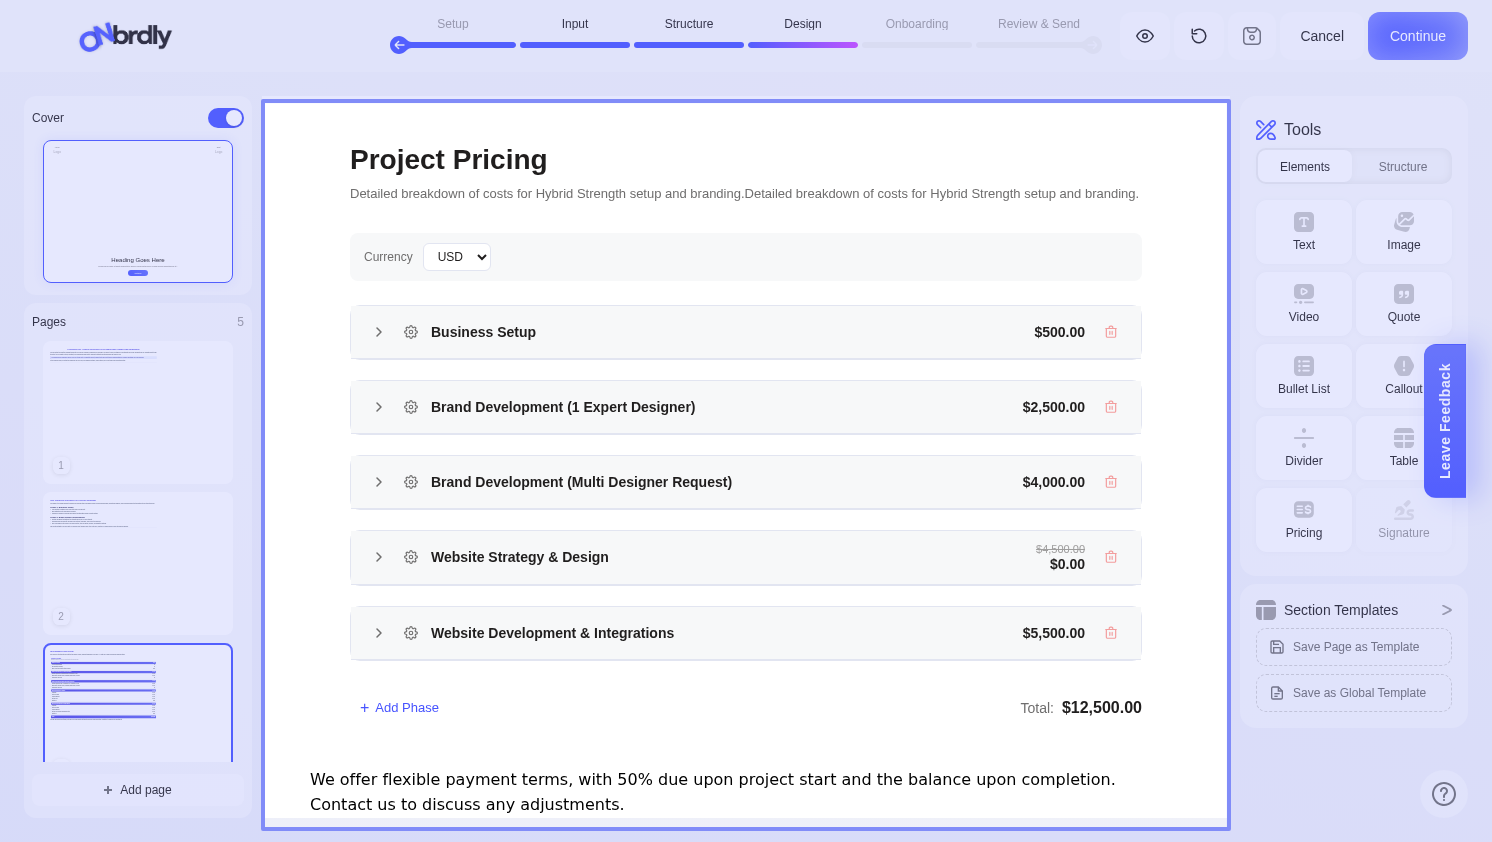1492x842 pixels.
Task: Switch to the Structure tab in Tools
Action: pyautogui.click(x=1402, y=167)
